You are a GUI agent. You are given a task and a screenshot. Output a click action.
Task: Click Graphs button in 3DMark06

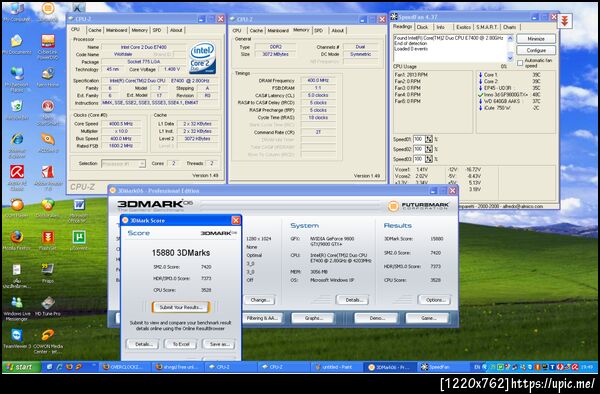tap(313, 318)
